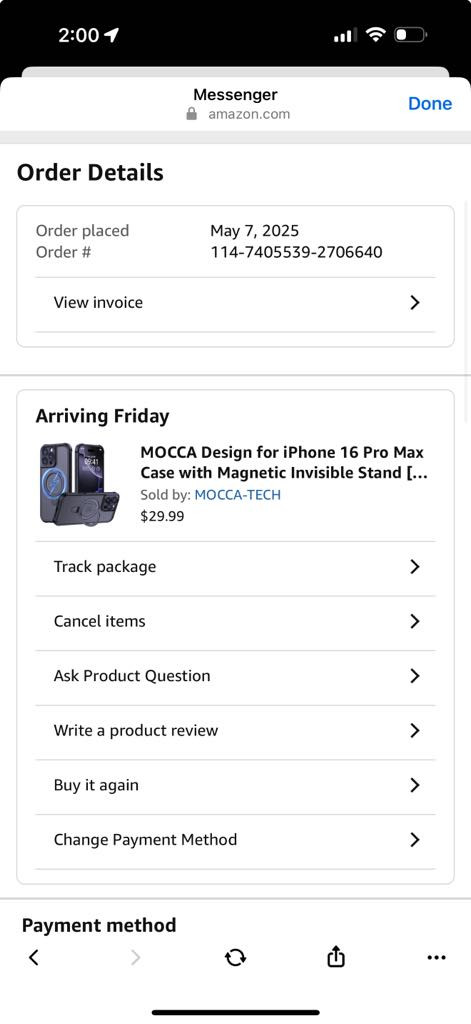Tap the MOCCA phone case thumbnail

pos(80,483)
